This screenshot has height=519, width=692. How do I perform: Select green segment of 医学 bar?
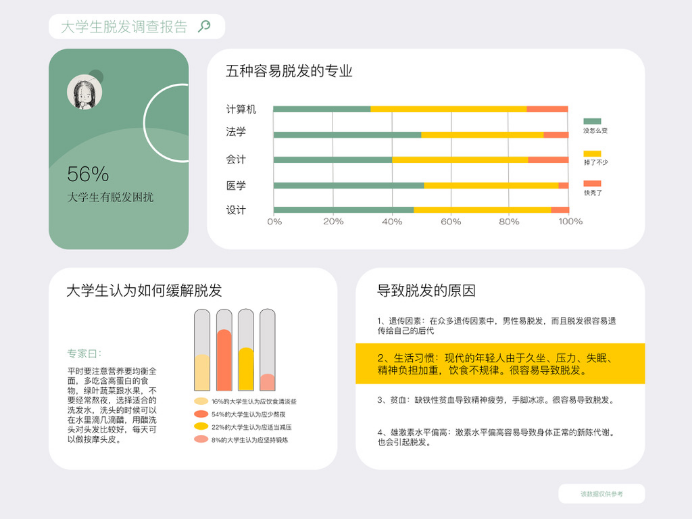(x=349, y=186)
